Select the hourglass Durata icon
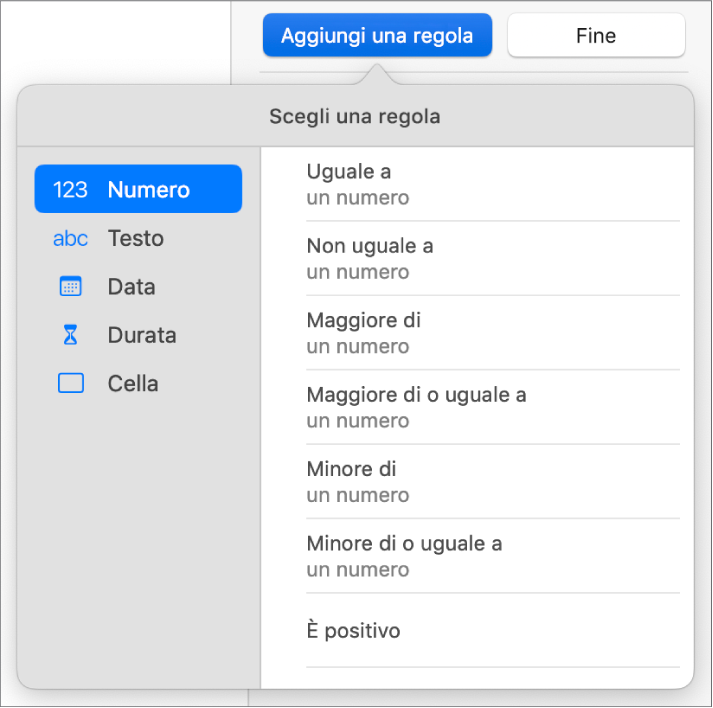 tap(70, 335)
